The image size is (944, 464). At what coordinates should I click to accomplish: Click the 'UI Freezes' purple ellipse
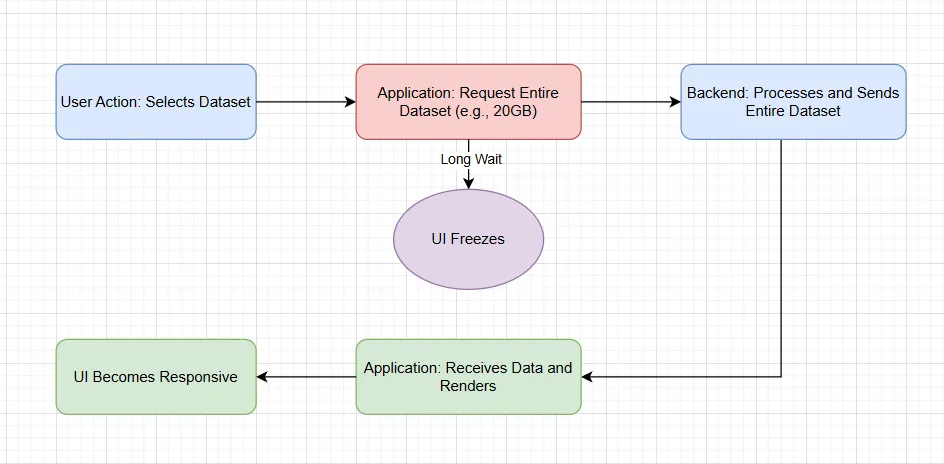(468, 239)
